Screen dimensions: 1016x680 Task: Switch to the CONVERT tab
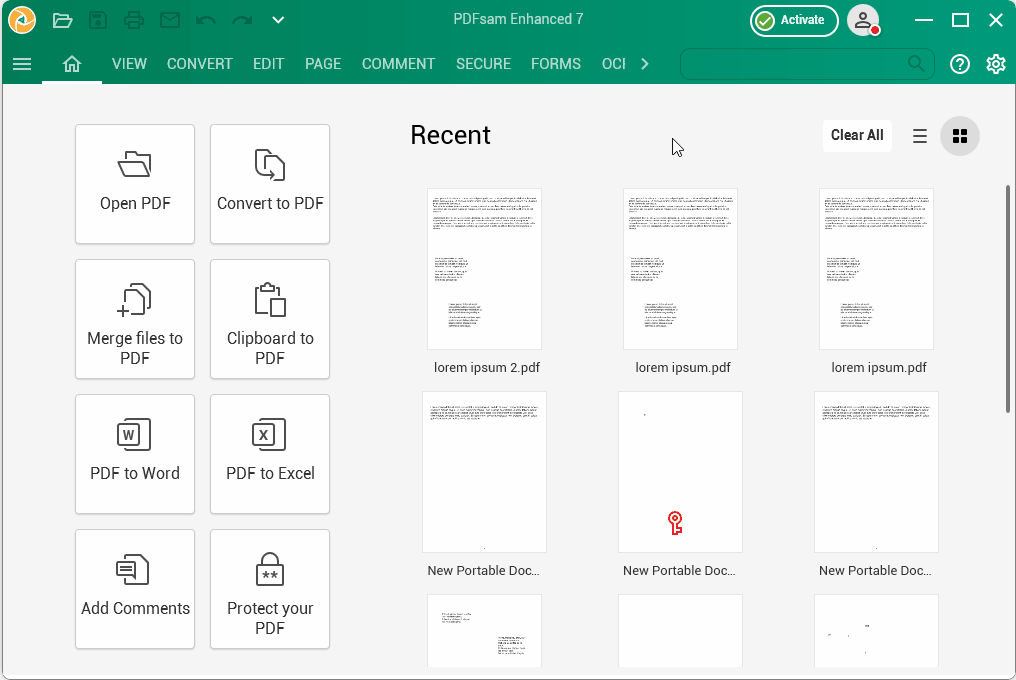point(200,64)
